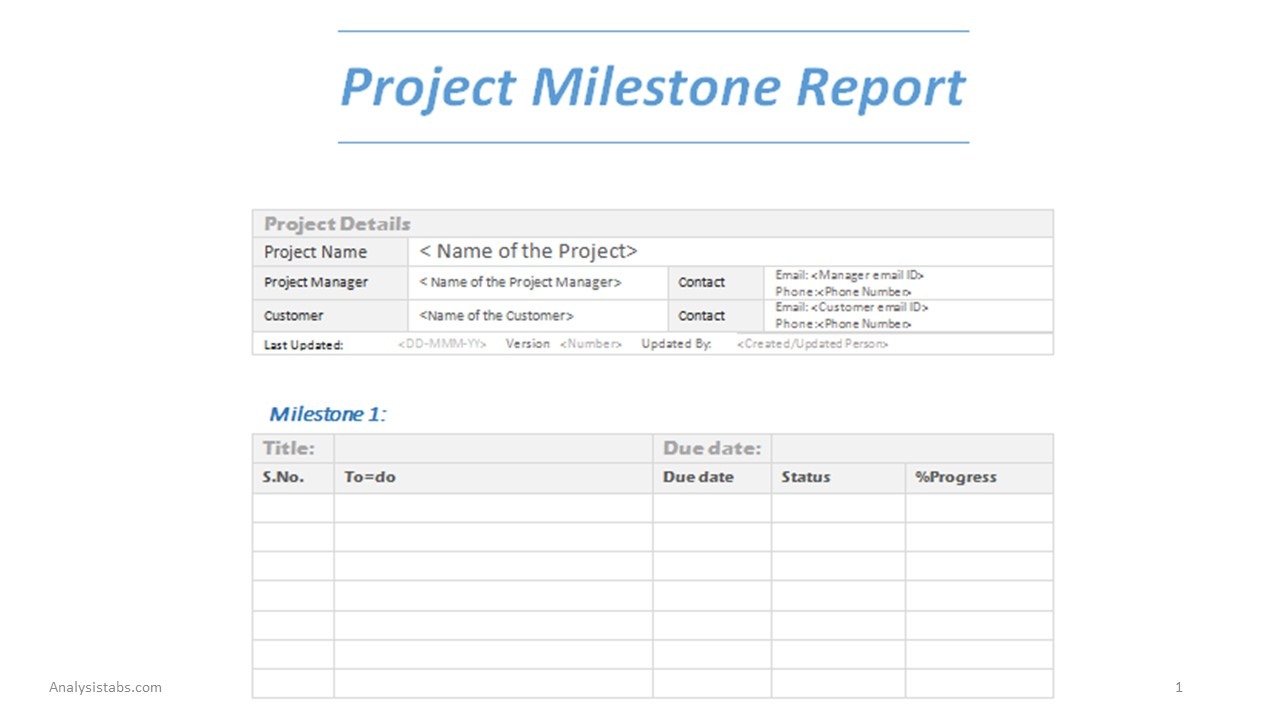Select the To=do column header

[x=370, y=477]
